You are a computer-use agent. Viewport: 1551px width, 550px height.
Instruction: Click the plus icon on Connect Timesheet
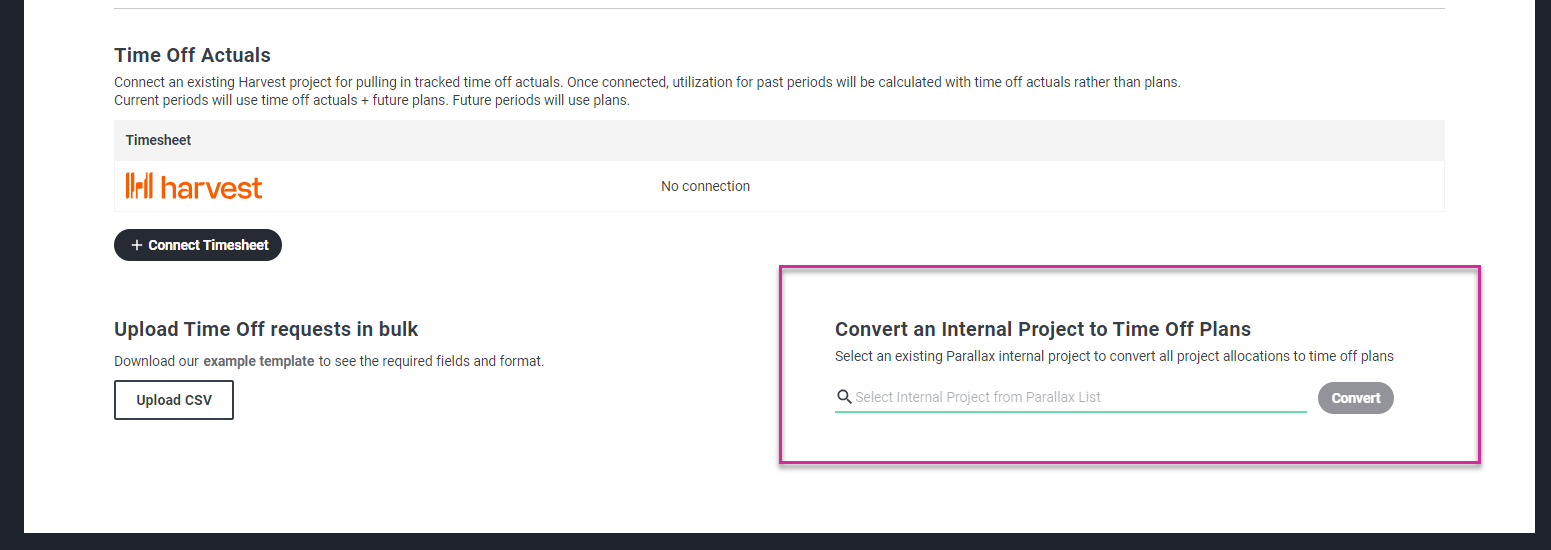point(137,245)
